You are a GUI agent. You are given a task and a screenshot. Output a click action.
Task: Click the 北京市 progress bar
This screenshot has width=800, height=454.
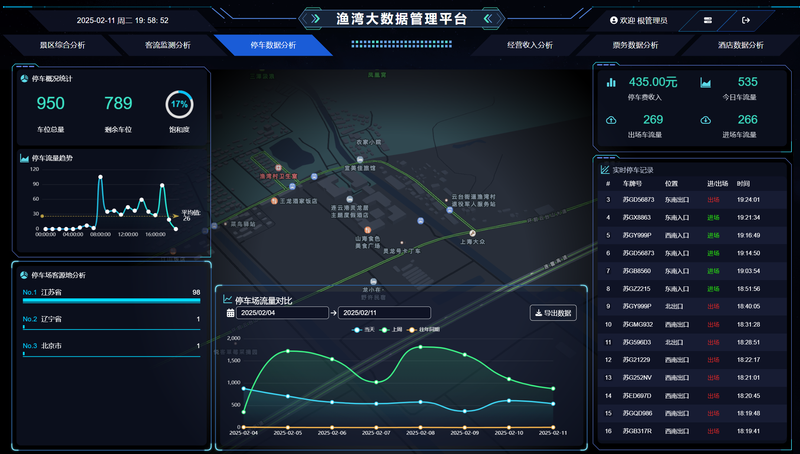(111, 355)
